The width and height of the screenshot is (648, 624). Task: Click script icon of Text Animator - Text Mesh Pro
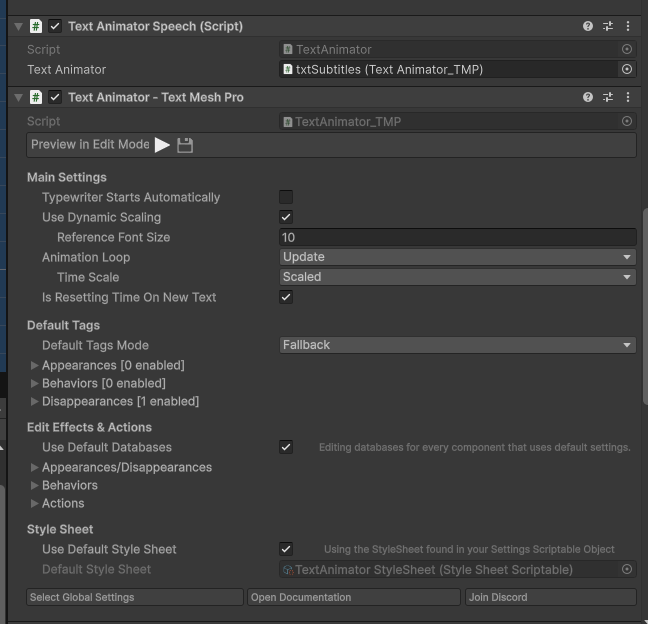point(36,98)
